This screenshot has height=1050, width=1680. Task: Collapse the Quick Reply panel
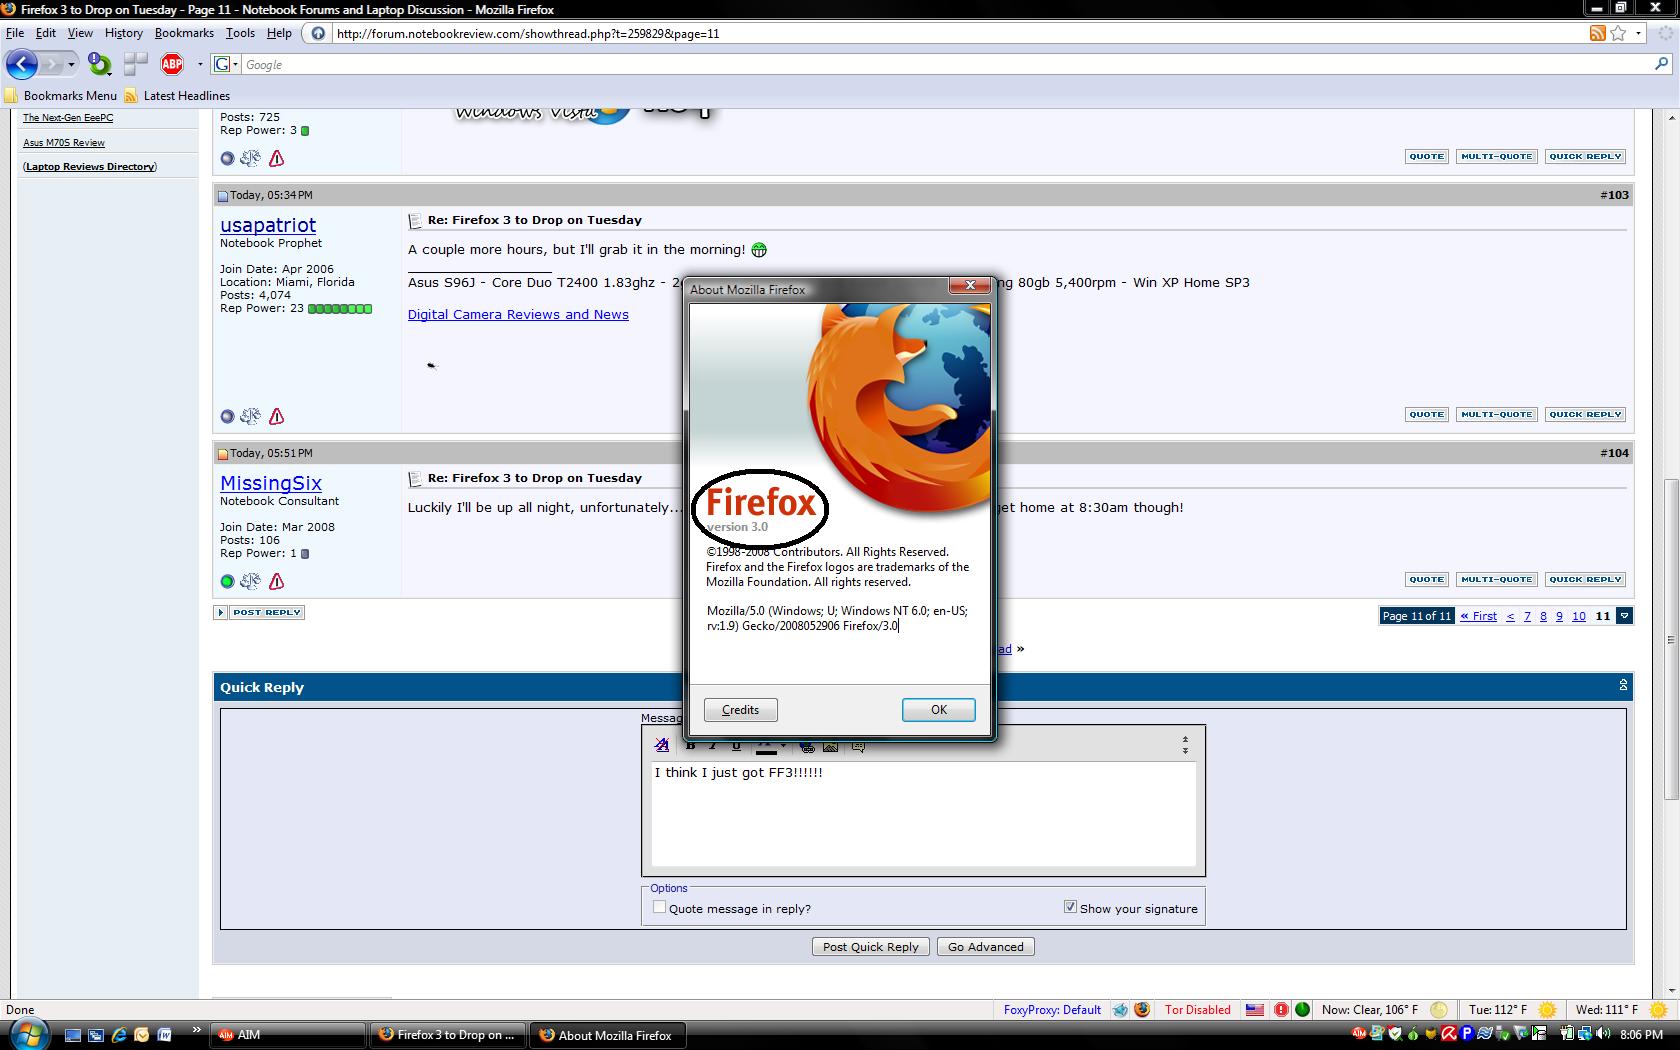pyautogui.click(x=1623, y=685)
